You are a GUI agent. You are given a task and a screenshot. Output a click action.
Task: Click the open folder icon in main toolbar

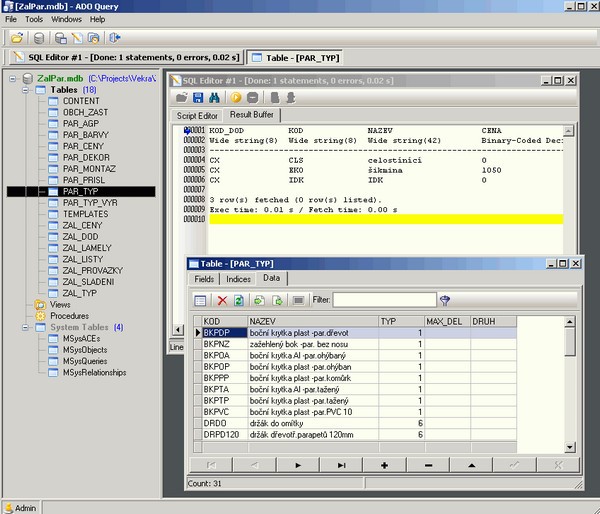[17, 38]
